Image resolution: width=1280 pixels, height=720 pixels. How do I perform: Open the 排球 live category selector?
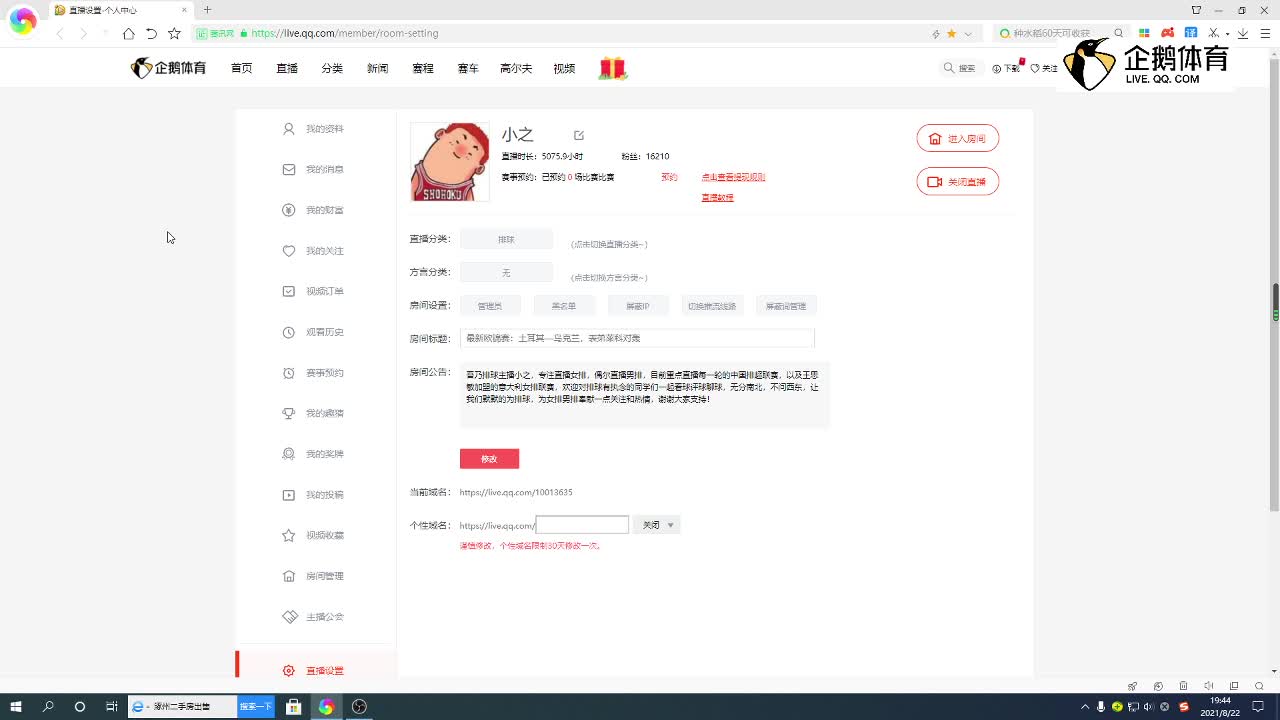(x=506, y=240)
